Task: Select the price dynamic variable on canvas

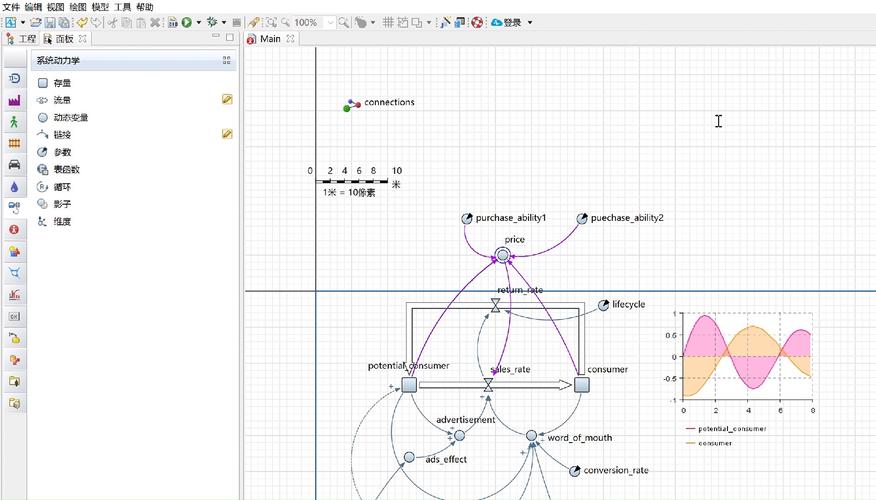Action: click(503, 255)
